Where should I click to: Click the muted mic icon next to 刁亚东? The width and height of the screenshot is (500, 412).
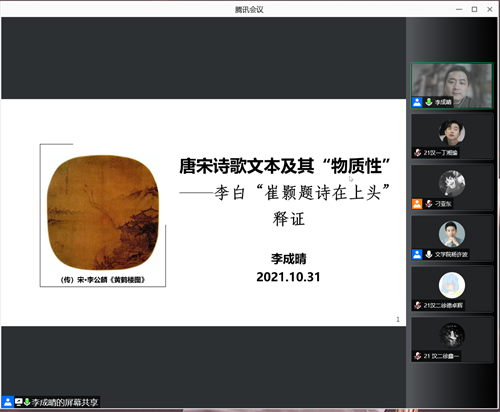[429, 204]
